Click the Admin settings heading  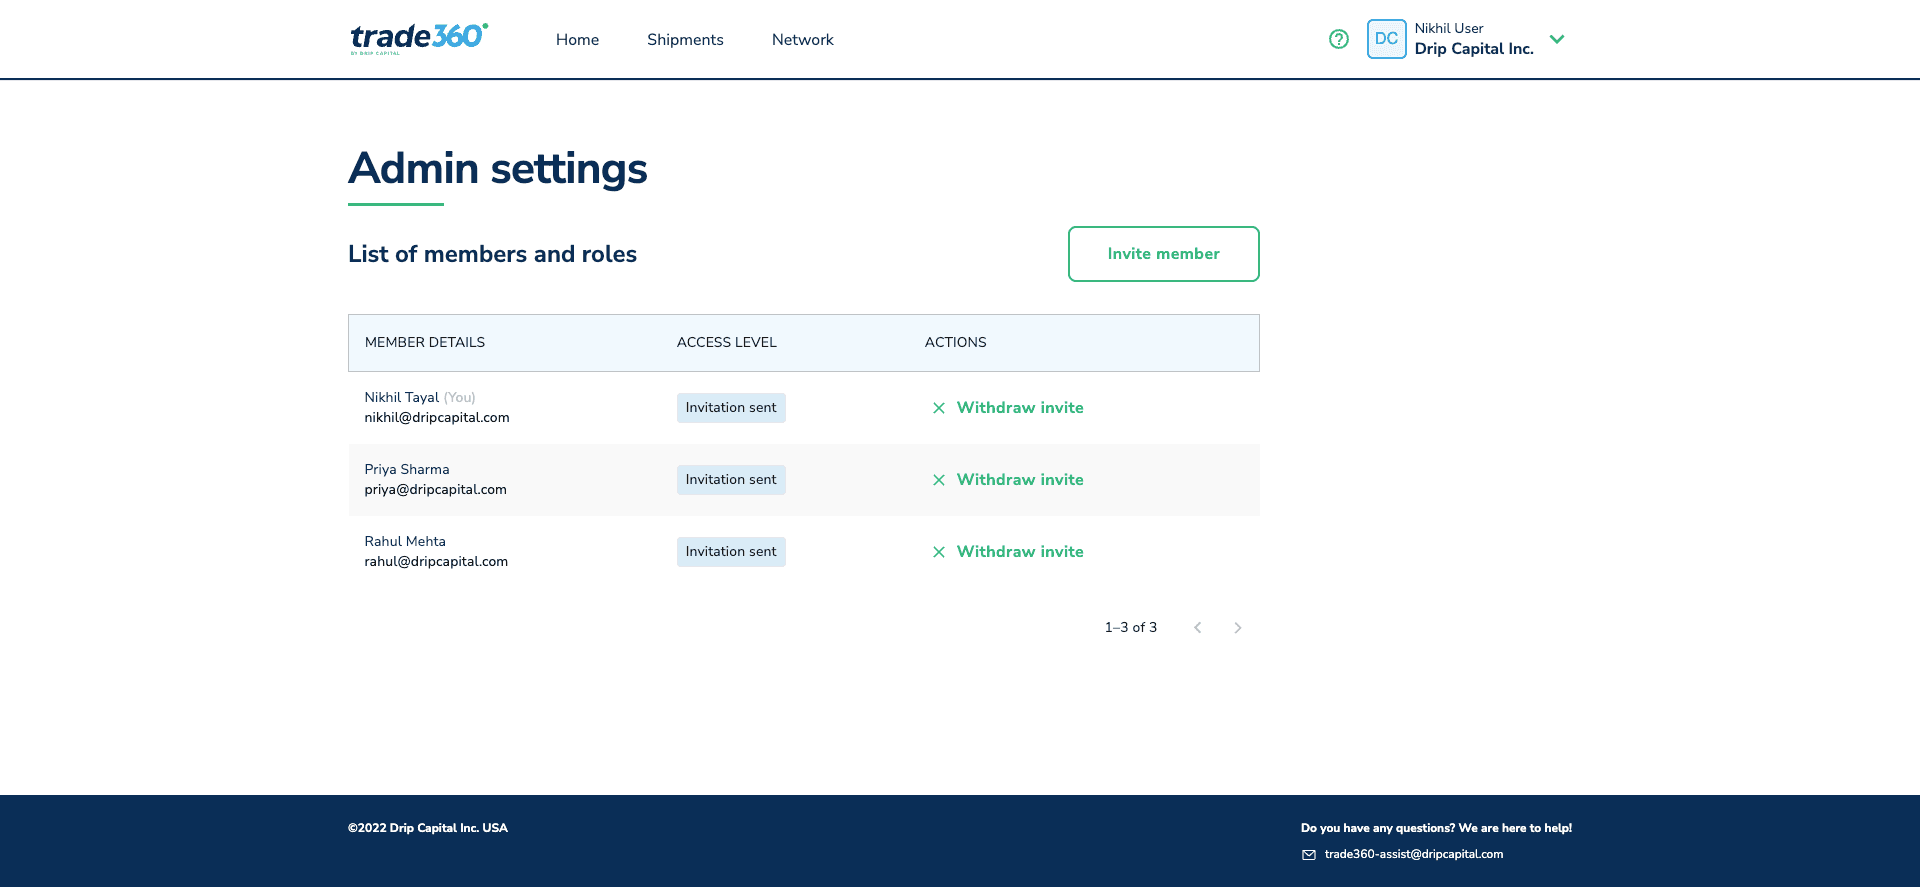coord(498,168)
